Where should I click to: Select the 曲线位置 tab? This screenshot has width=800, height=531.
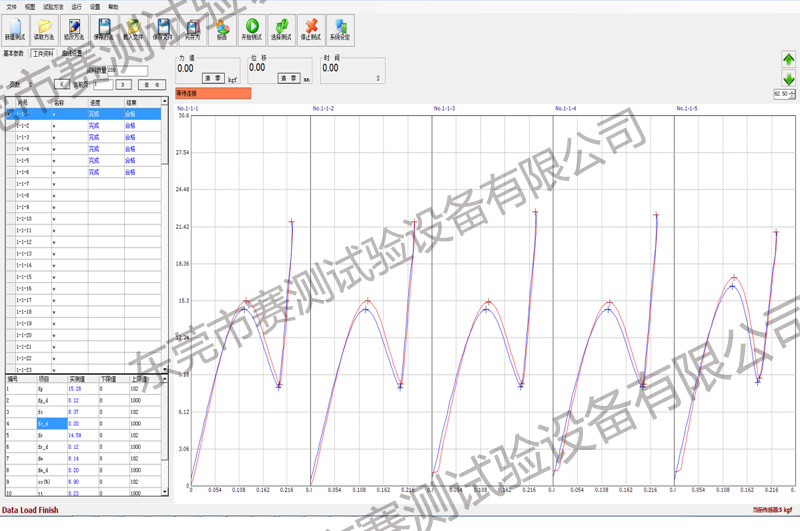tap(72, 53)
